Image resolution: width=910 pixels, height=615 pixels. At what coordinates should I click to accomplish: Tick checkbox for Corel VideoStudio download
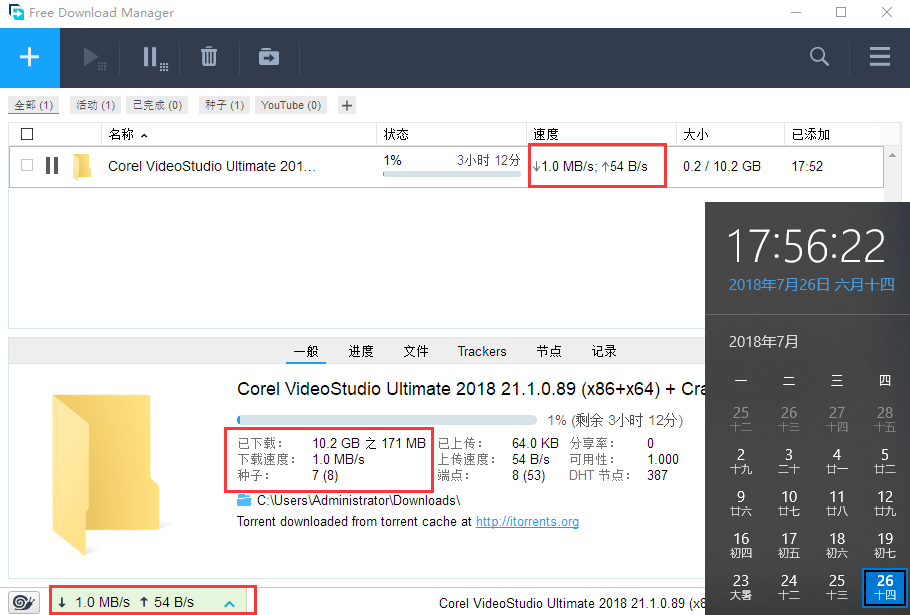point(27,165)
